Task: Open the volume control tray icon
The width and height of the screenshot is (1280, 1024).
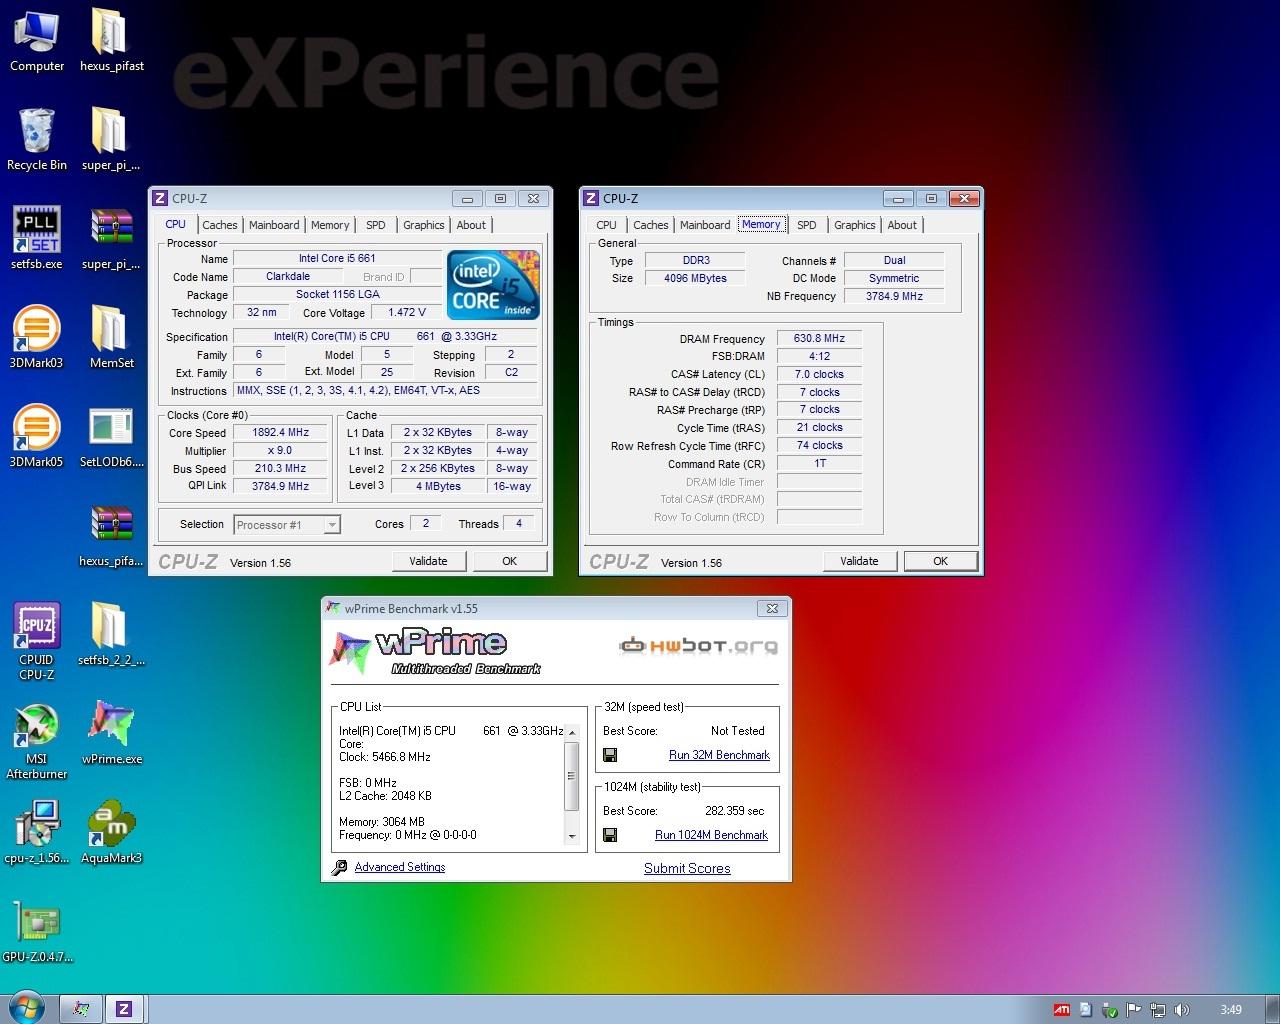Action: 1181,1010
